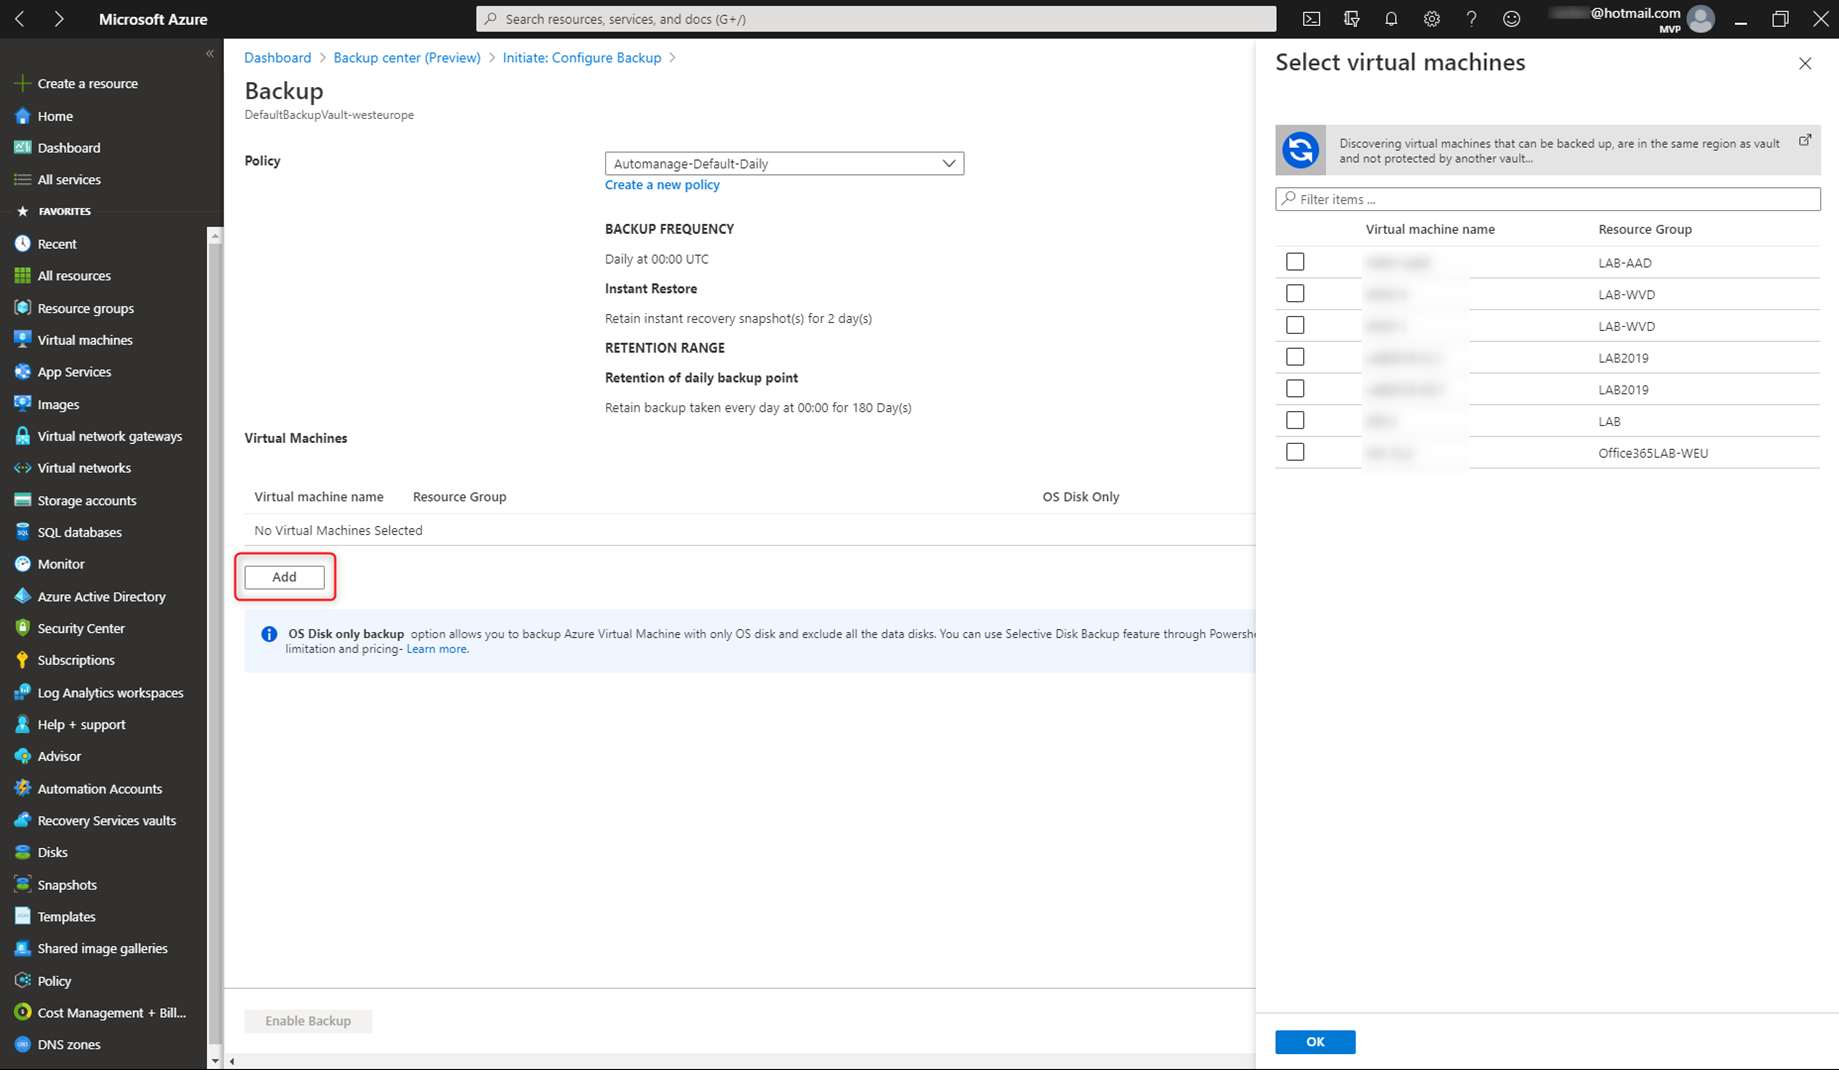1839x1070 pixels.
Task: Click the refresh discovery icon in Select virtual machines
Action: pyautogui.click(x=1301, y=150)
